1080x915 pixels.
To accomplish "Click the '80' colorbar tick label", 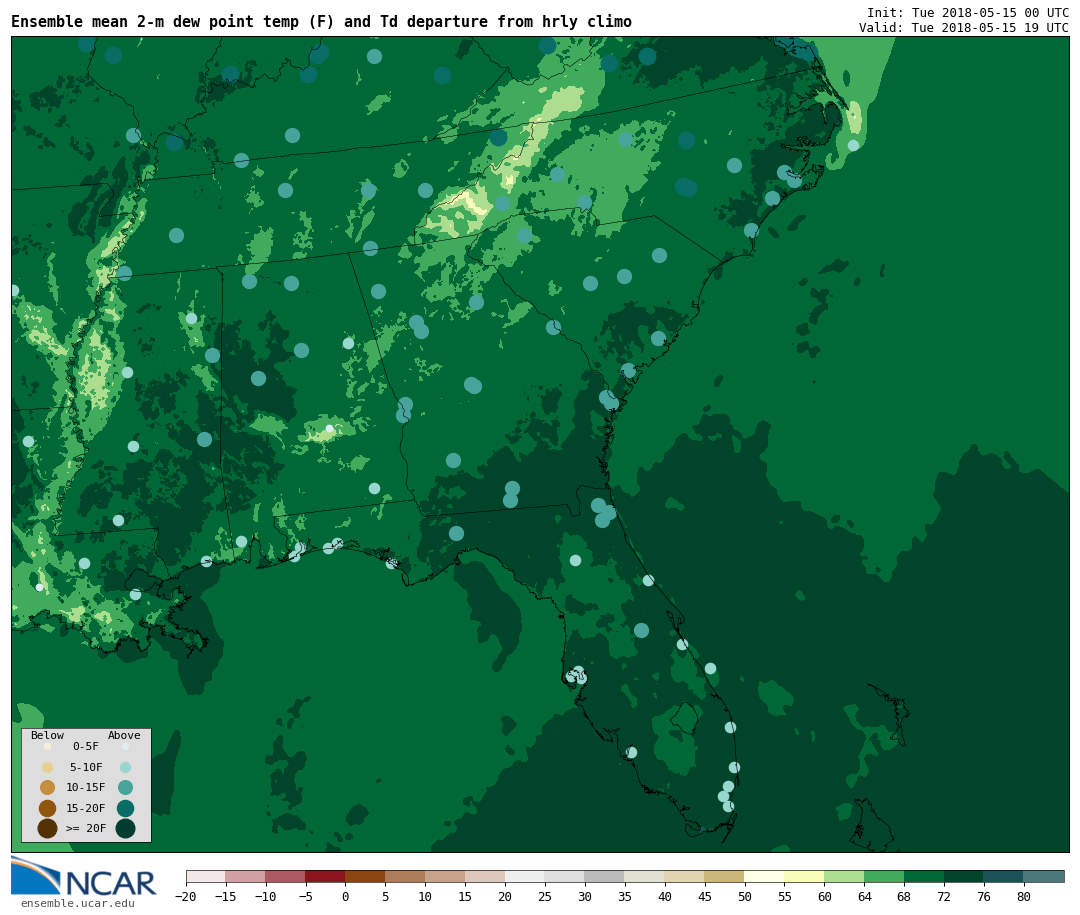I will [1024, 896].
